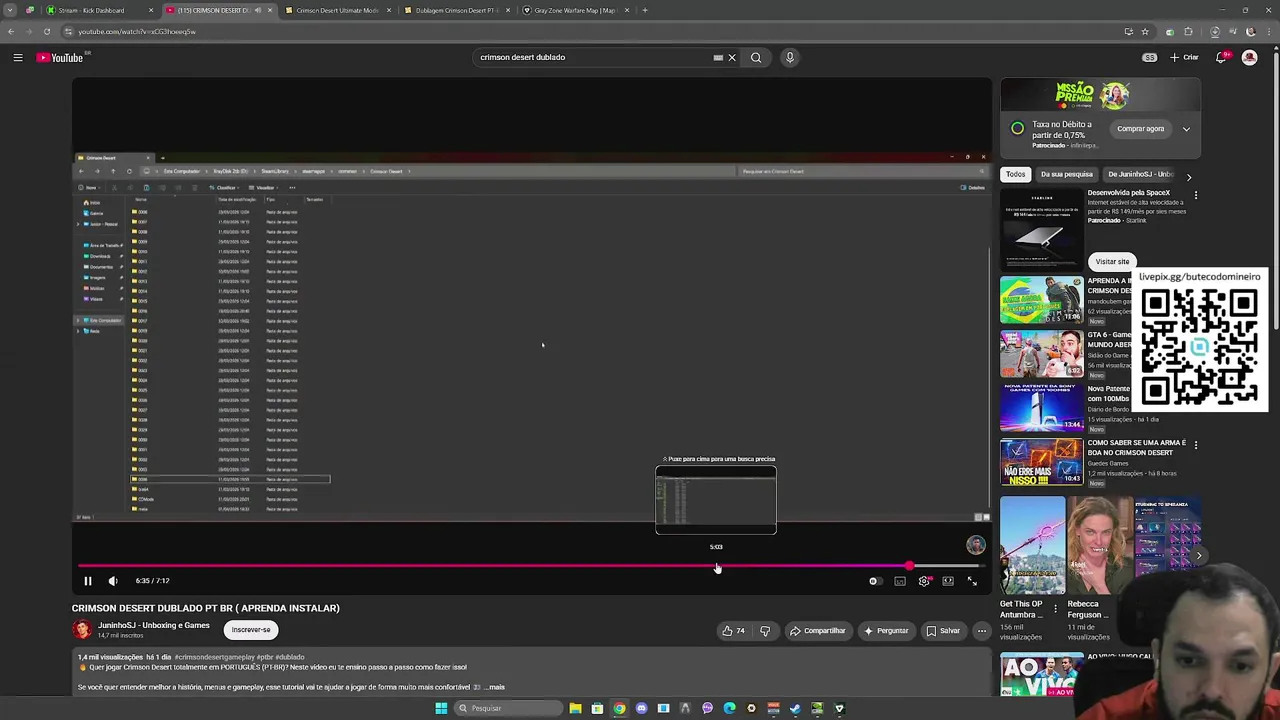Open the Windows Start menu
Screen dimensions: 1280x720
441,708
